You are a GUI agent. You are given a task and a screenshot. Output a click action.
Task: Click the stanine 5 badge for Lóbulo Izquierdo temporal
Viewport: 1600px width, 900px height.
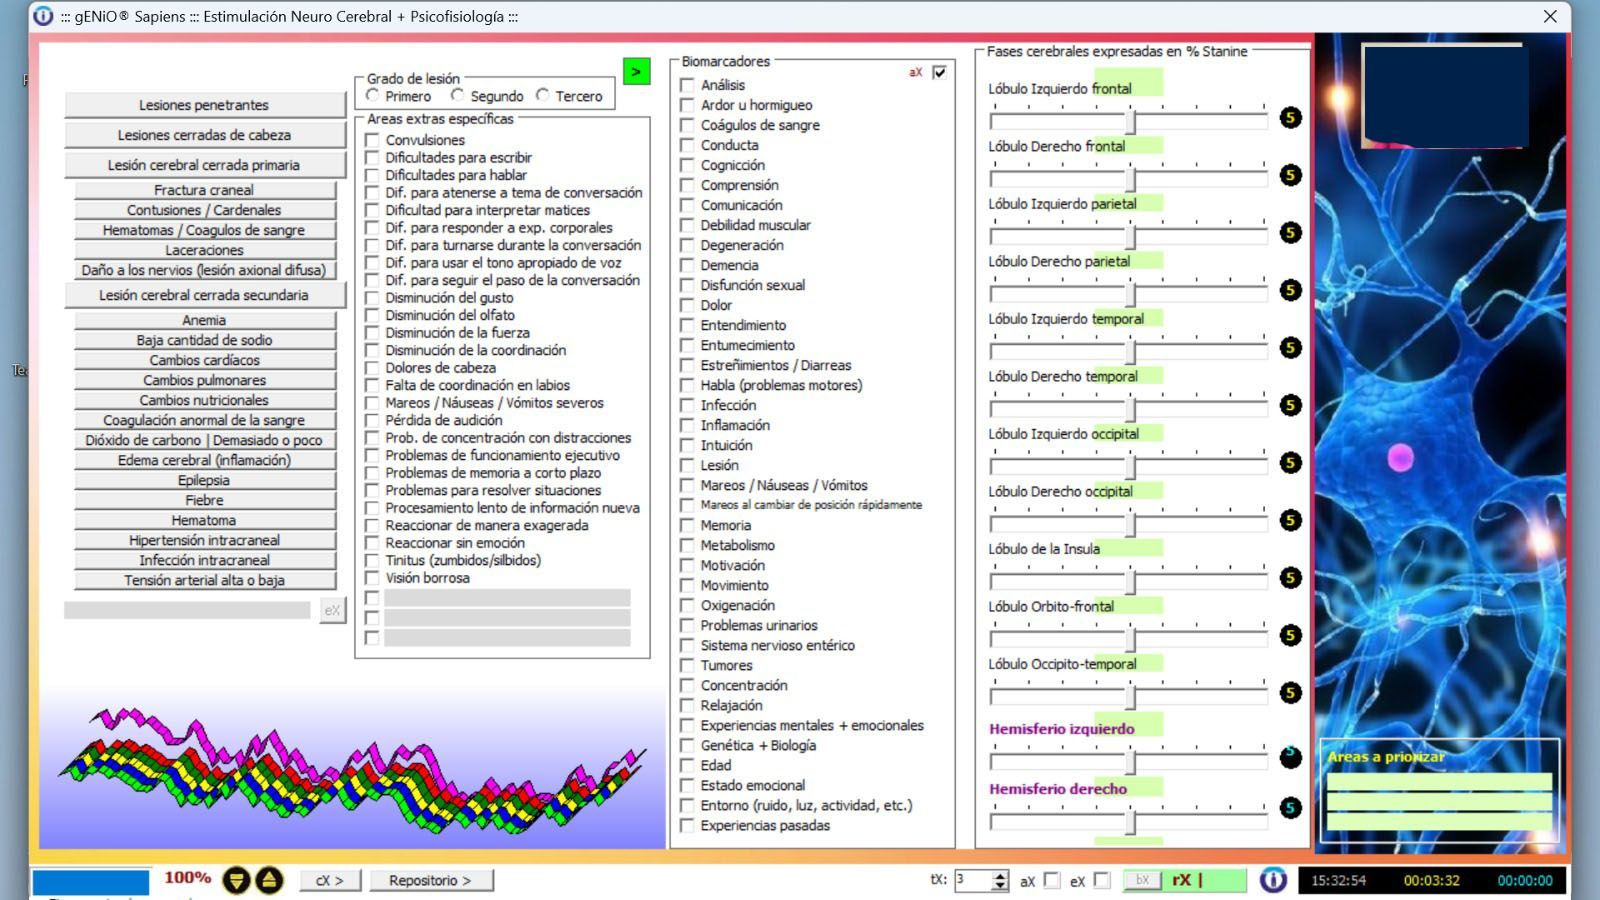click(x=1291, y=348)
